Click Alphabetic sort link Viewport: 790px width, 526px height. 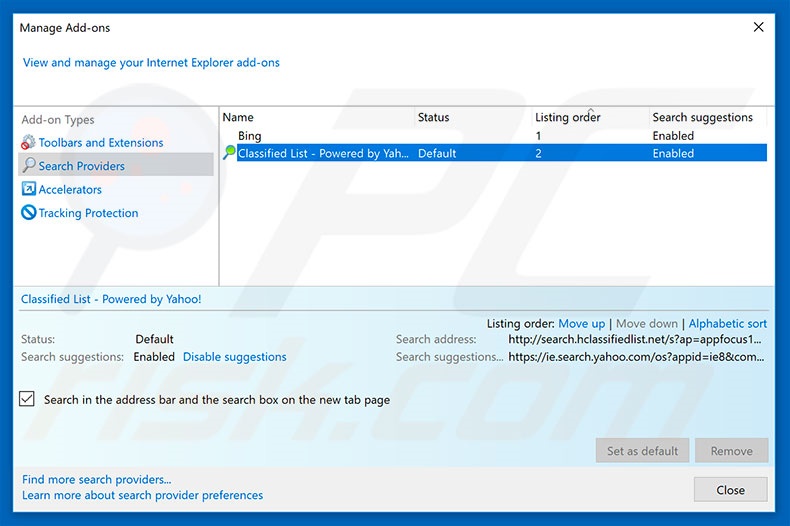coord(728,324)
